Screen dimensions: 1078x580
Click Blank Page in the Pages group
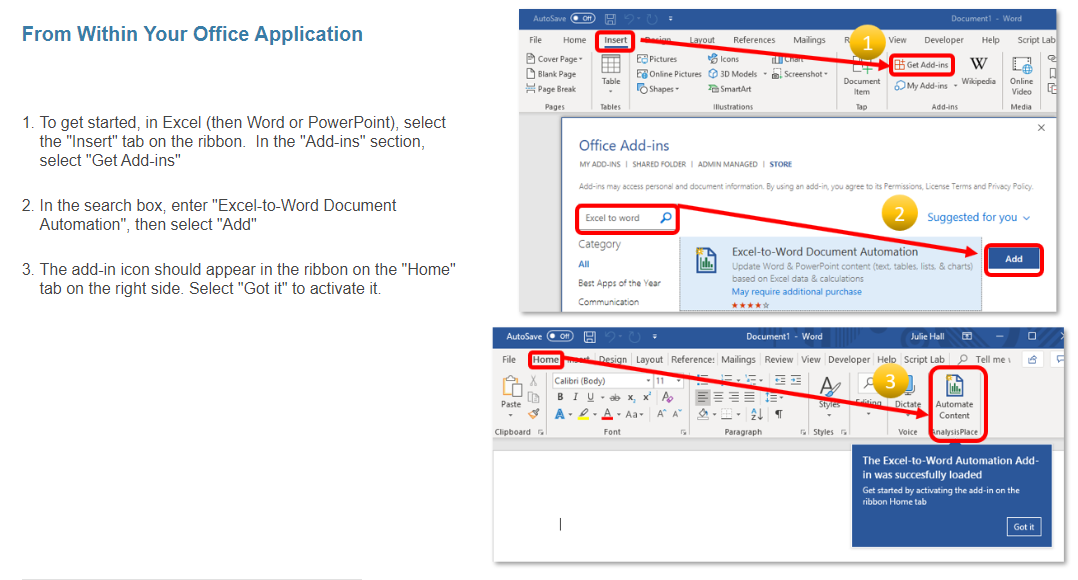point(551,74)
